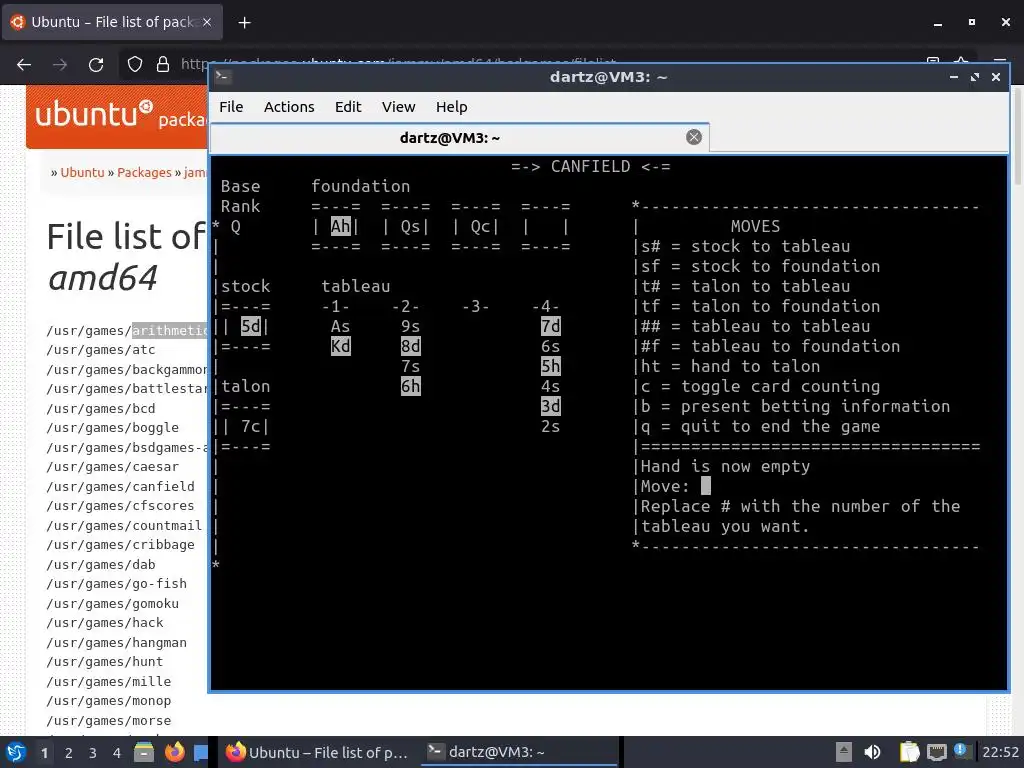Image resolution: width=1024 pixels, height=768 pixels.
Task: Click the 2s card in tableau 4
Action: pyautogui.click(x=550, y=426)
